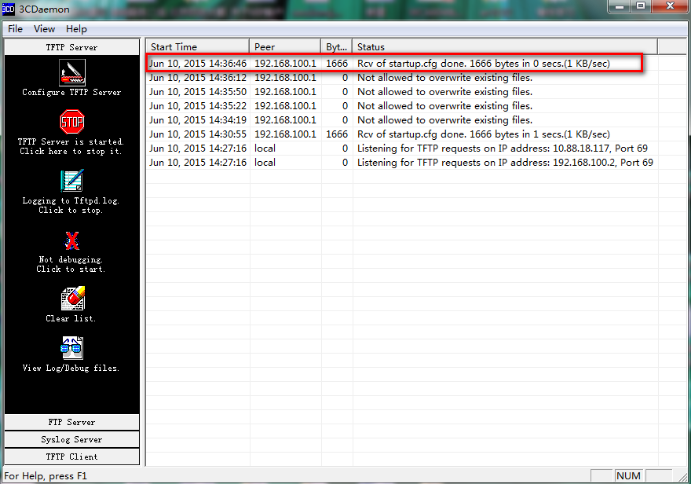Click status listening on 192.168.100.2, Port 69
Viewport: 692px width, 484px height.
505,162
